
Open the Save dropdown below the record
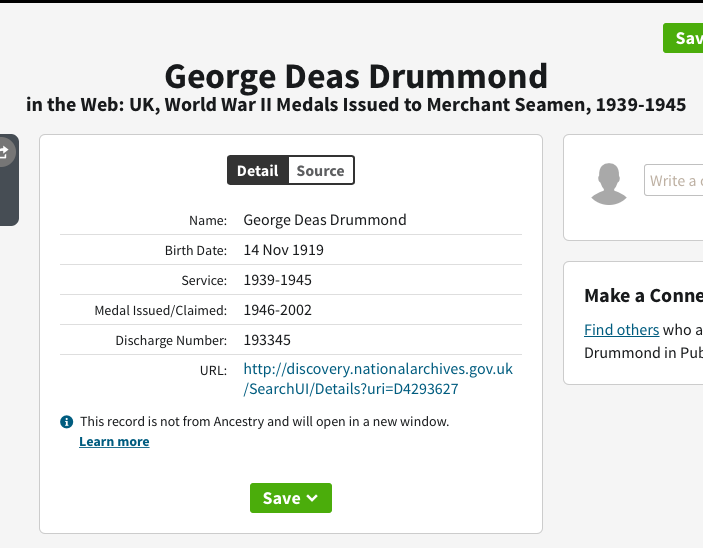click(x=290, y=498)
